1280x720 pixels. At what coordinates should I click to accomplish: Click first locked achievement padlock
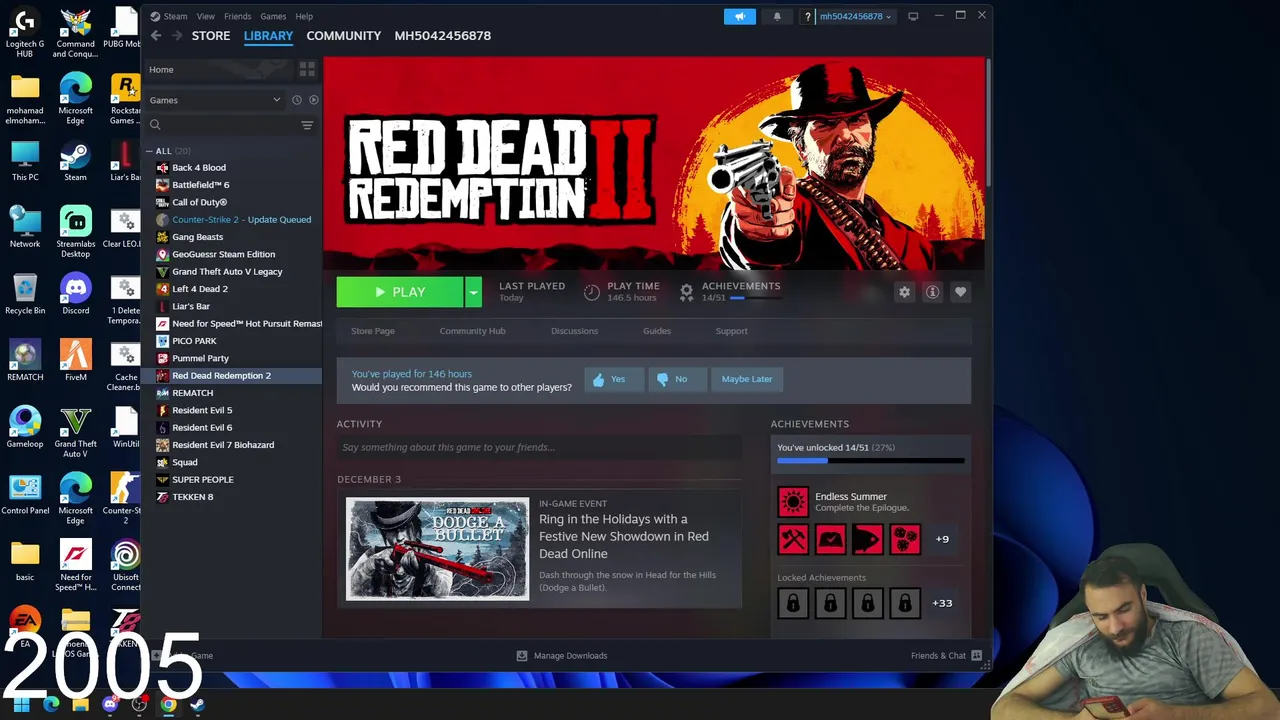click(793, 603)
